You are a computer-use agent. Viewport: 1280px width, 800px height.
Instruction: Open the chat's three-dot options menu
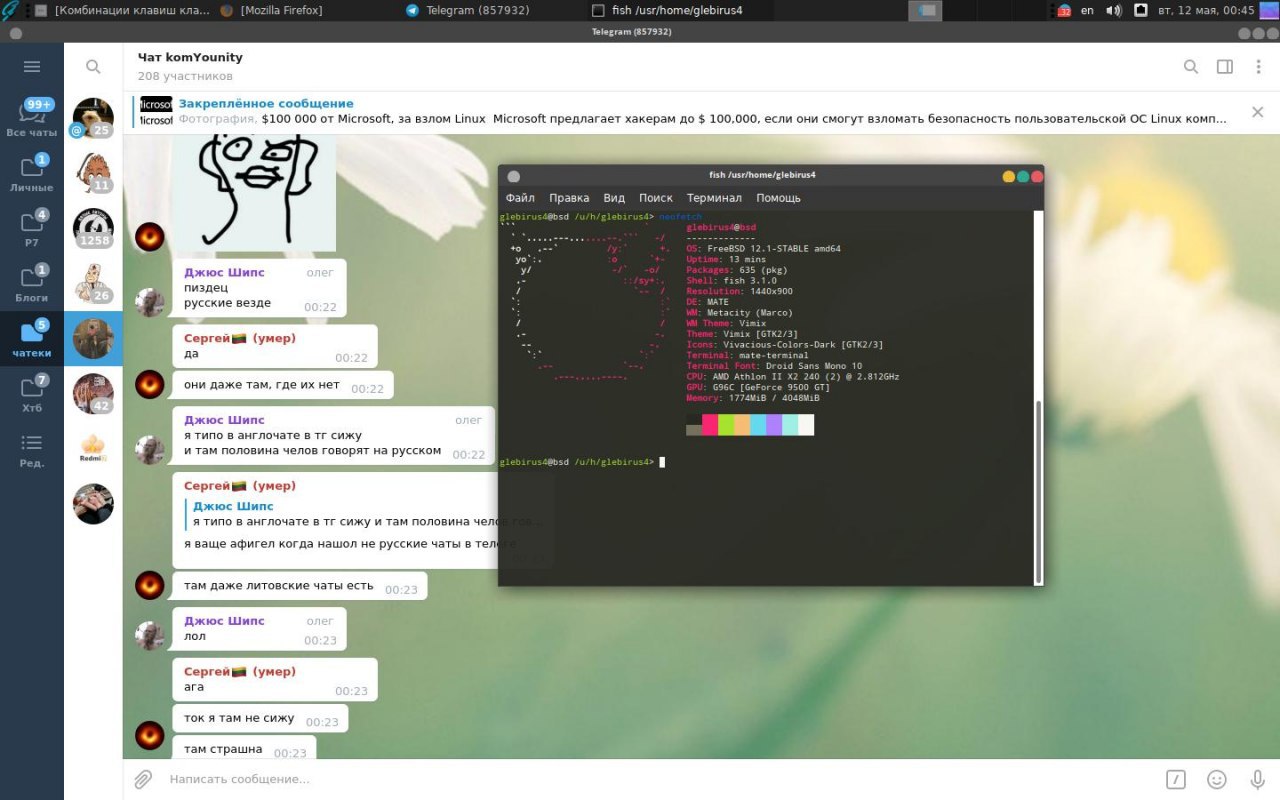tap(1258, 67)
